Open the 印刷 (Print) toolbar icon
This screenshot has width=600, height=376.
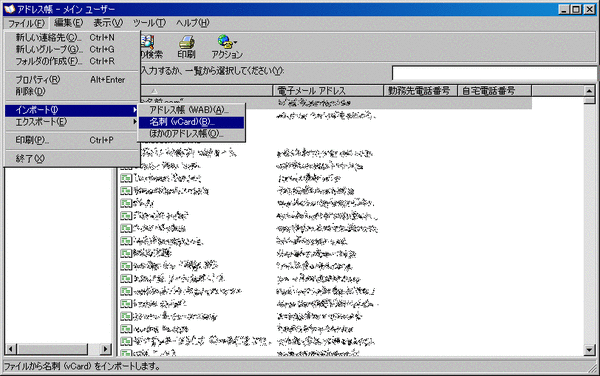click(186, 47)
